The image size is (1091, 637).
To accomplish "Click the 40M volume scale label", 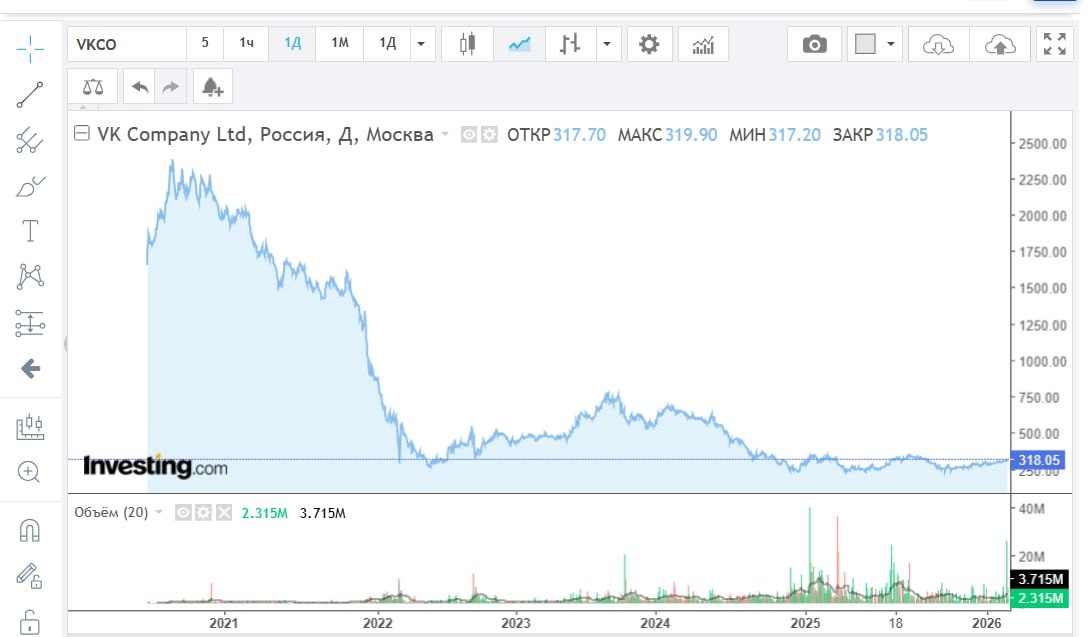I will pos(1031,509).
